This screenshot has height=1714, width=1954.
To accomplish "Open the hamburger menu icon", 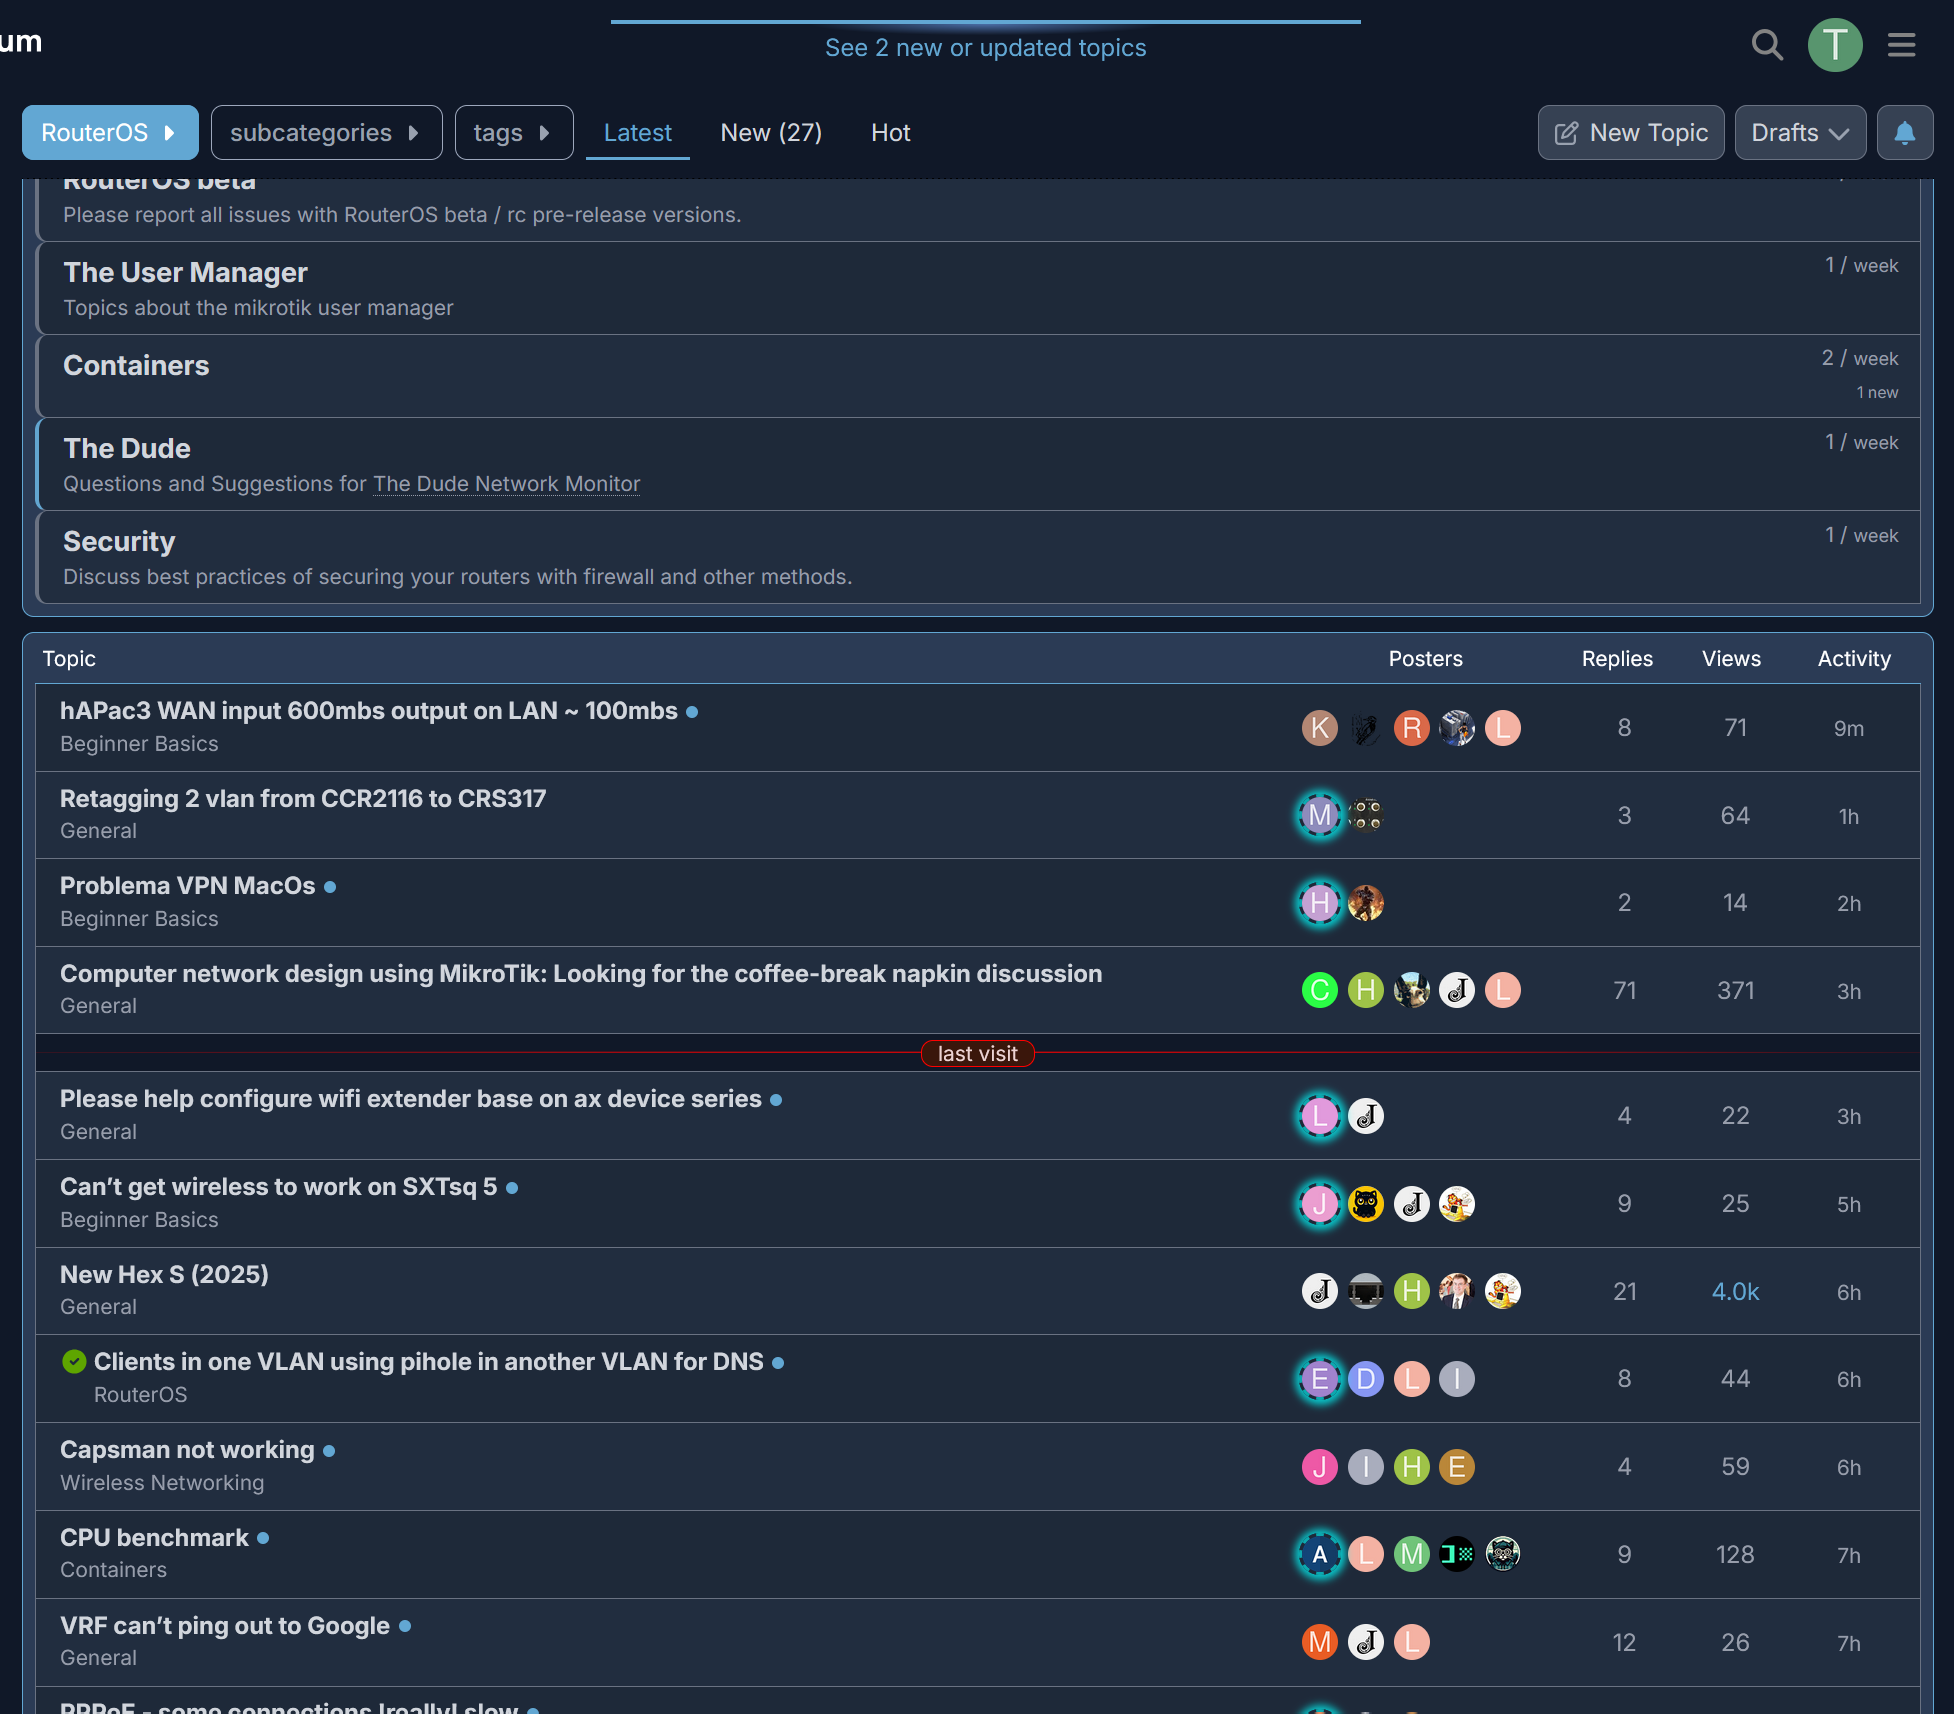I will click(x=1901, y=45).
